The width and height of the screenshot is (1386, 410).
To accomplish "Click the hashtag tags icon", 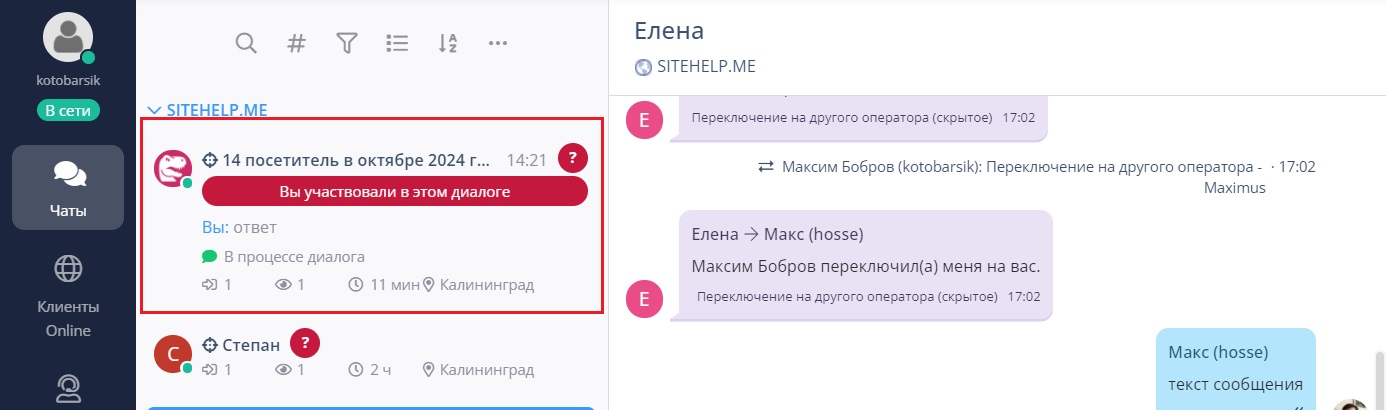I will point(296,43).
